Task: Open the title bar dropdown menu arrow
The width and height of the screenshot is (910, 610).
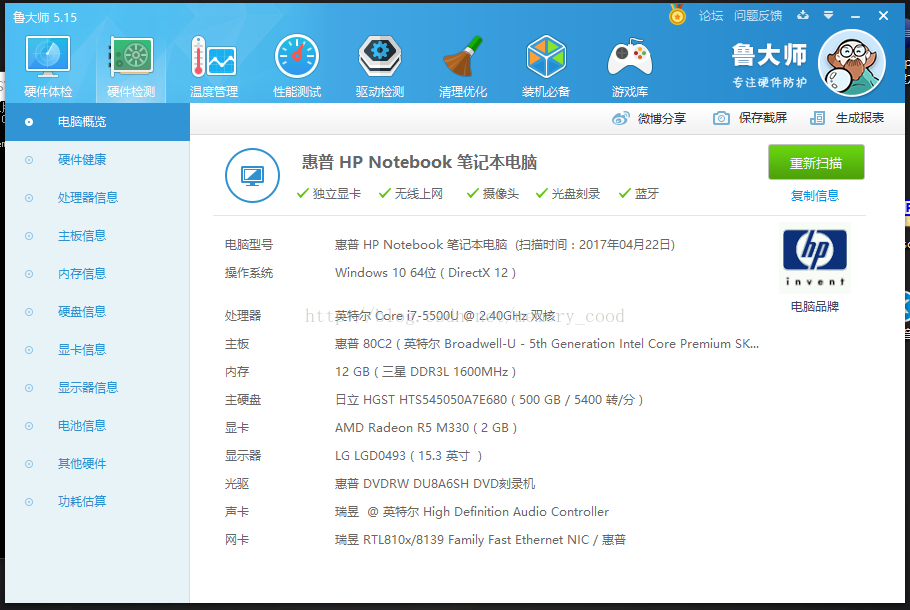Action: (828, 16)
